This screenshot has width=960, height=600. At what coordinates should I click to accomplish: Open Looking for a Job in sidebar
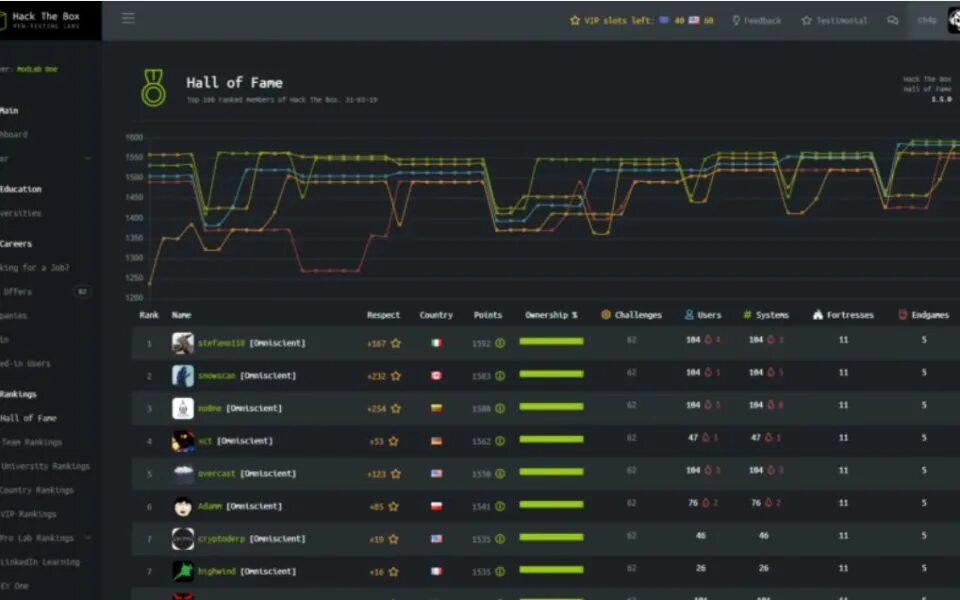click(x=34, y=268)
